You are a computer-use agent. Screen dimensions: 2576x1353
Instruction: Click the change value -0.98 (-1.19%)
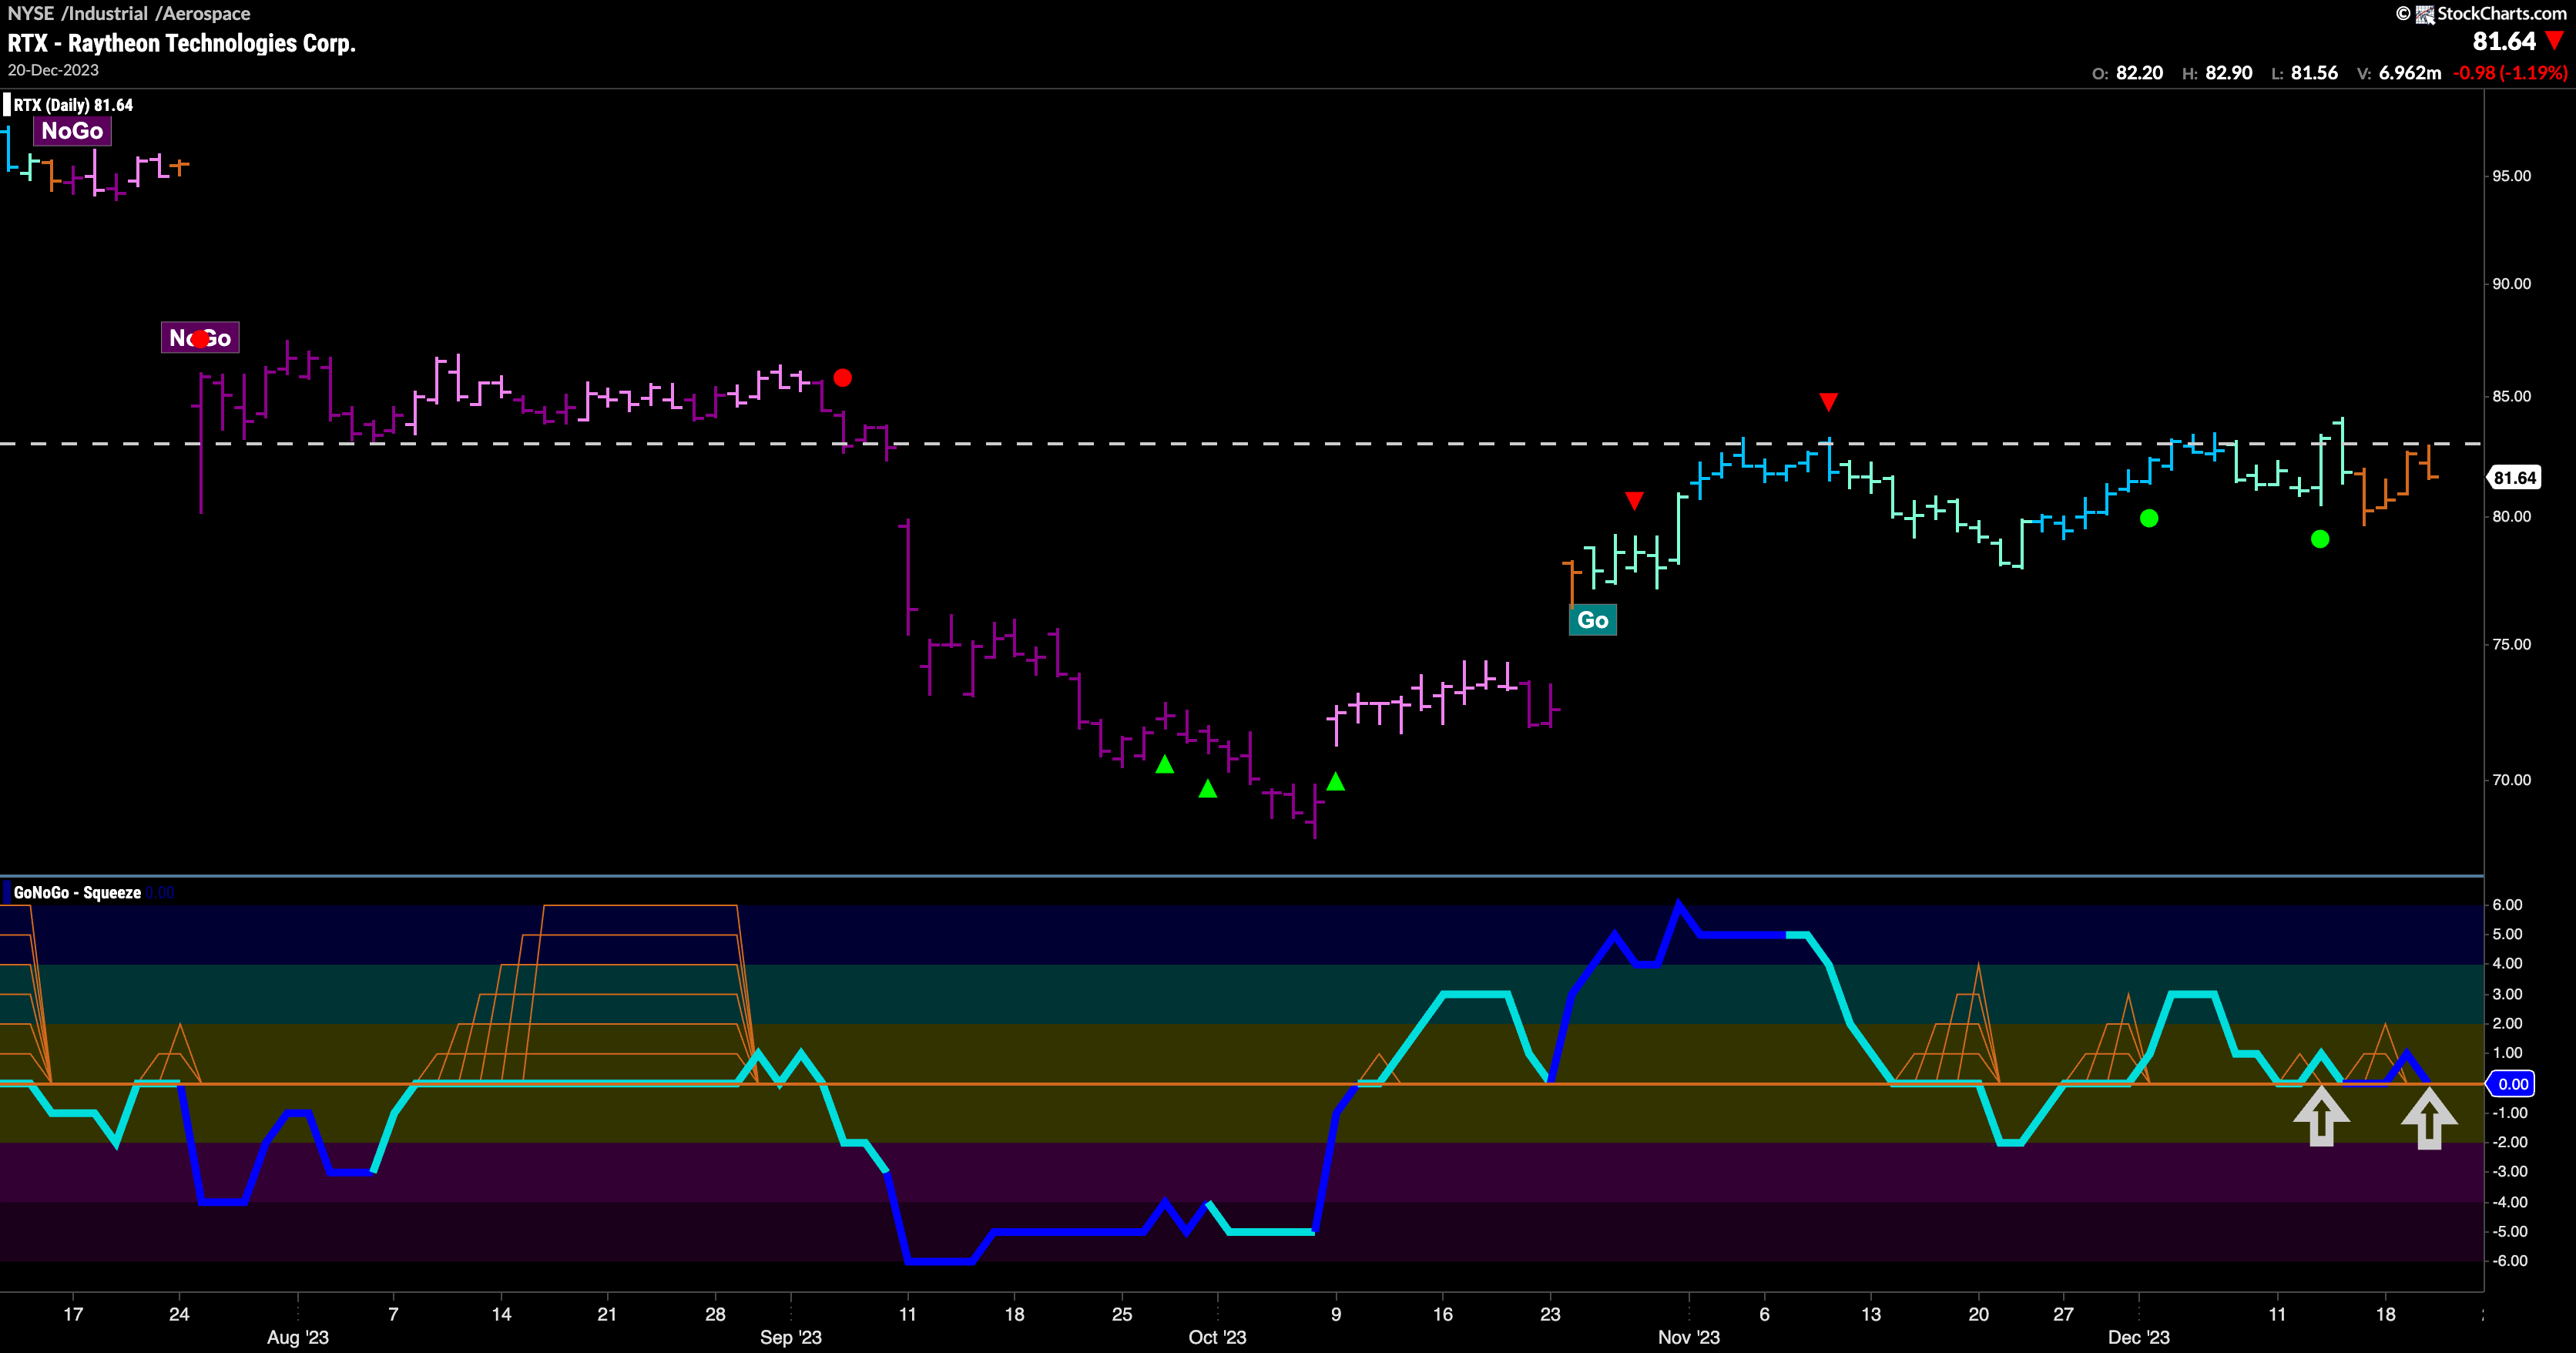(x=2510, y=73)
